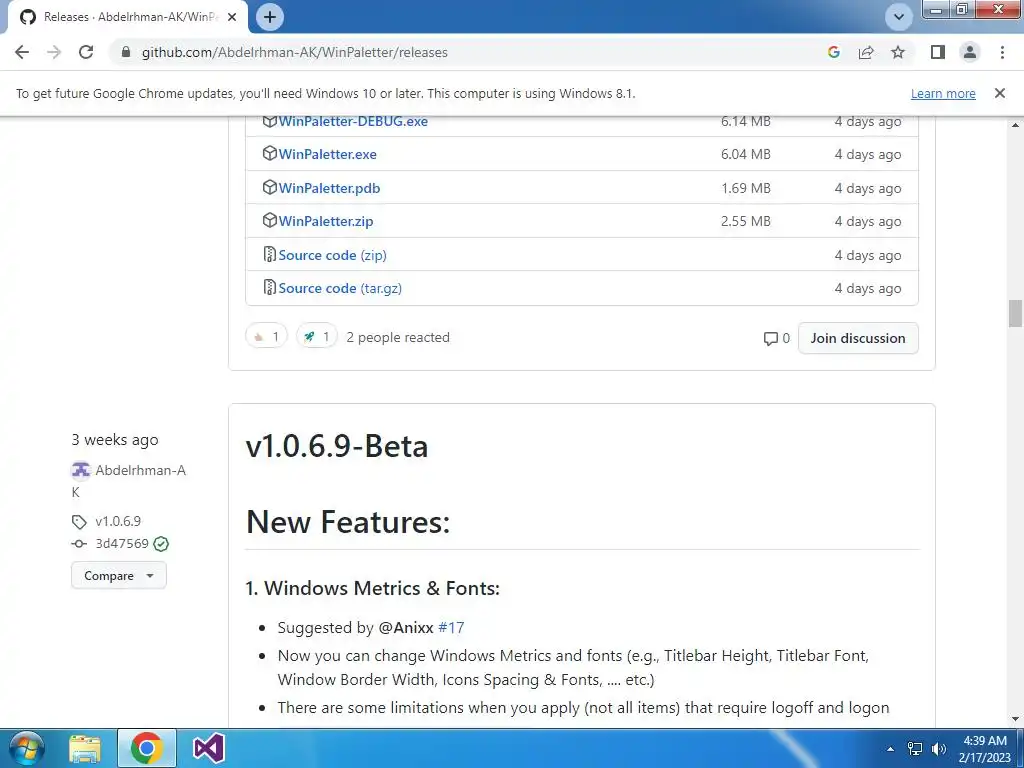Reload the current page
The image size is (1024, 768).
[x=86, y=52]
